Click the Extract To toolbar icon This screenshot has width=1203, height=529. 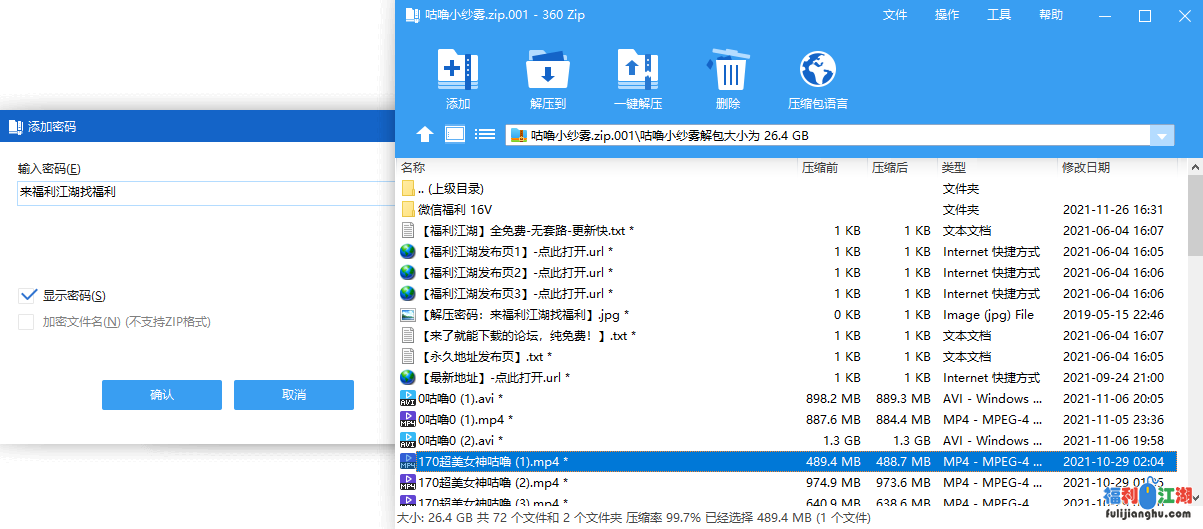click(547, 72)
